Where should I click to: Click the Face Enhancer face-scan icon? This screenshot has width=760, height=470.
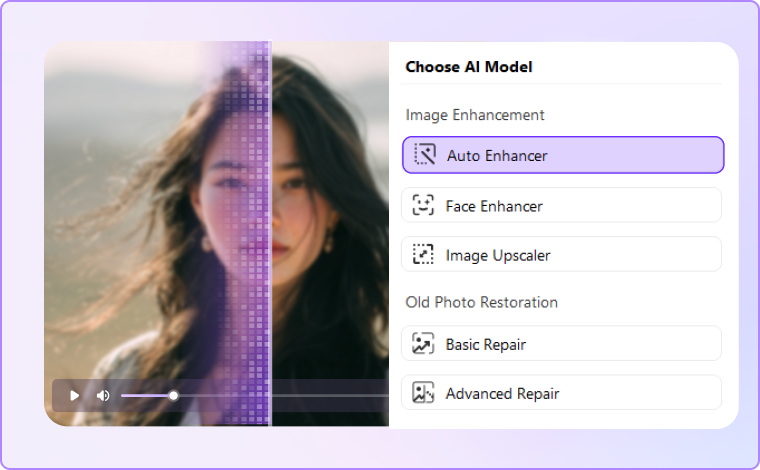coord(423,205)
